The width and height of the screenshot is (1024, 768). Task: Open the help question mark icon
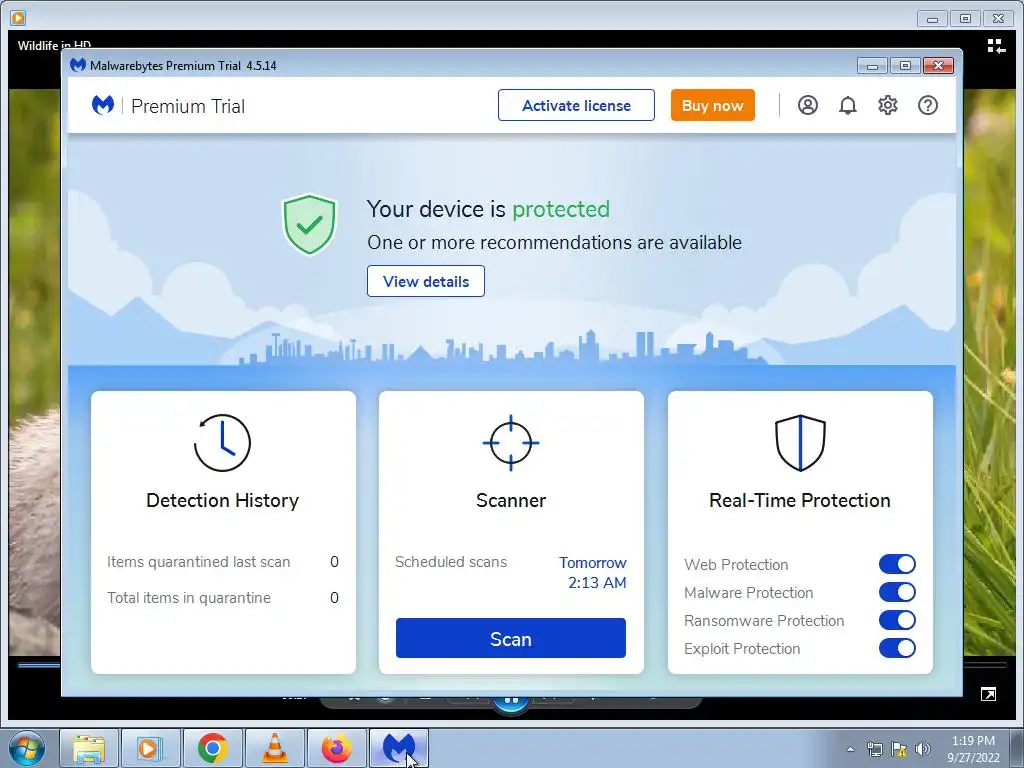pos(927,105)
